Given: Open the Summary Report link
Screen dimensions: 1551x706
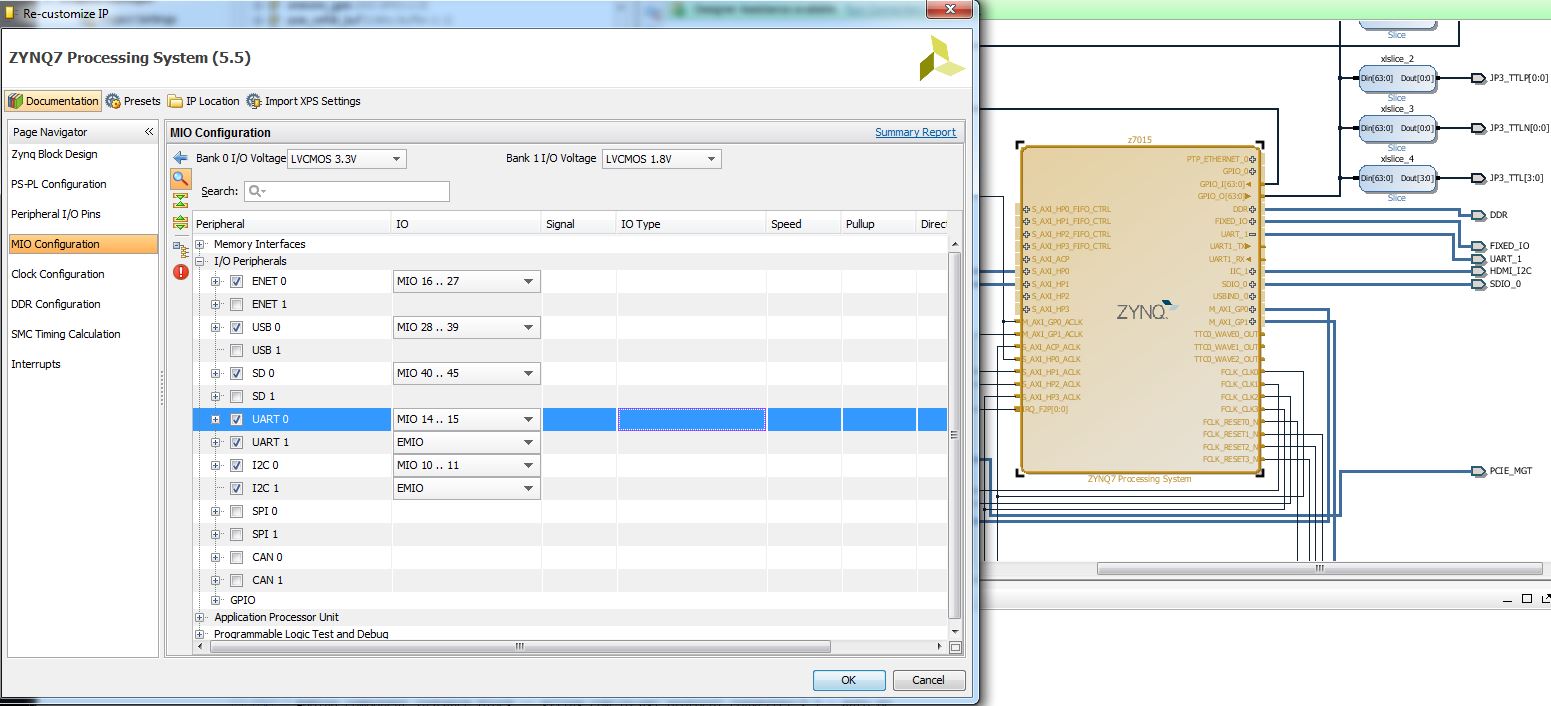Looking at the screenshot, I should coord(915,132).
